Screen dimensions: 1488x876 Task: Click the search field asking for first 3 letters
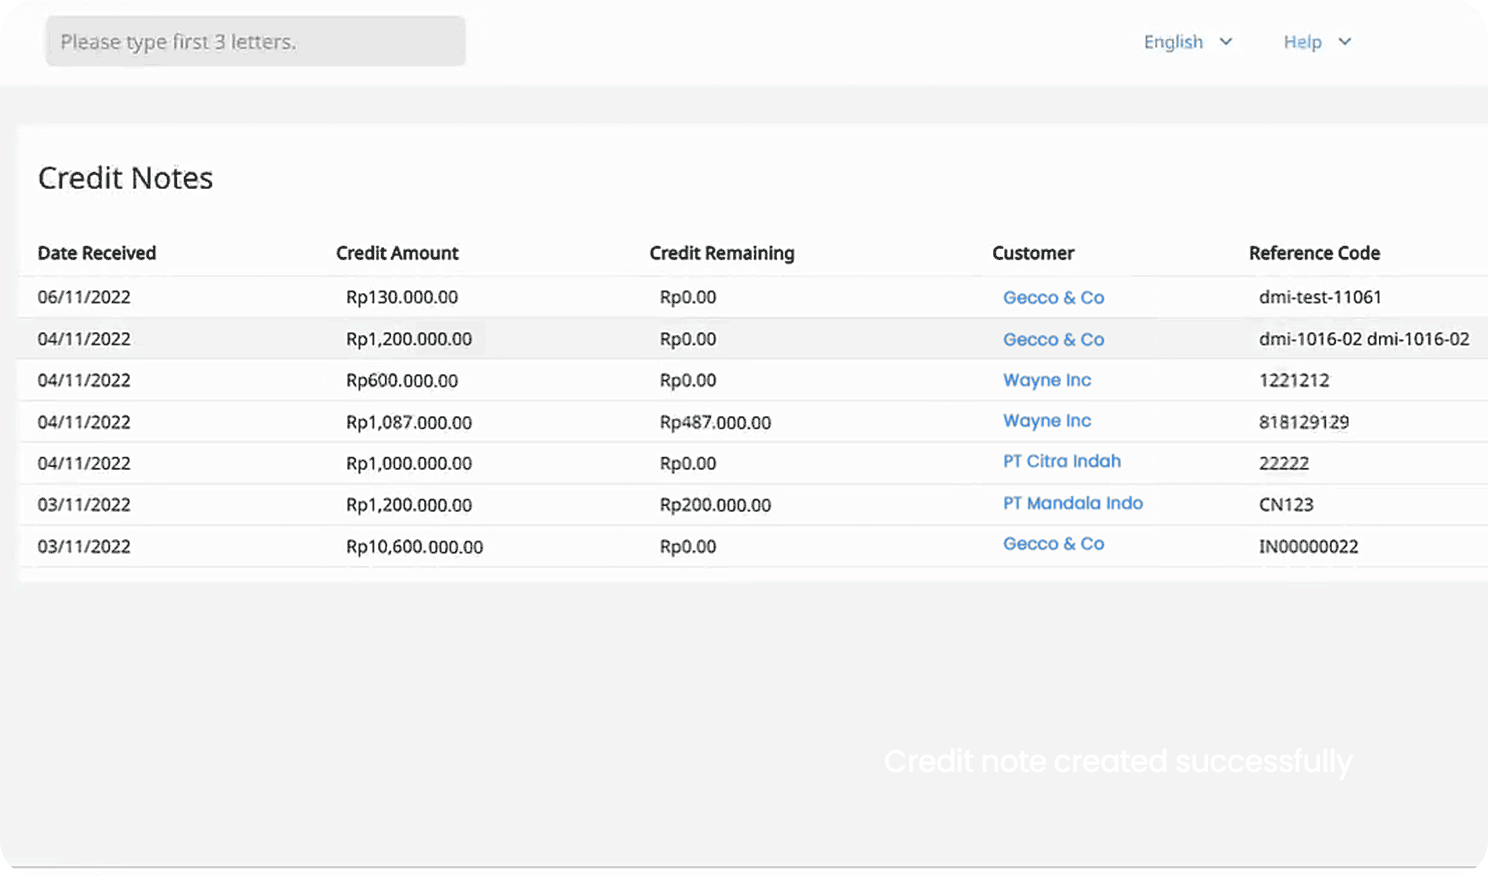tap(255, 42)
